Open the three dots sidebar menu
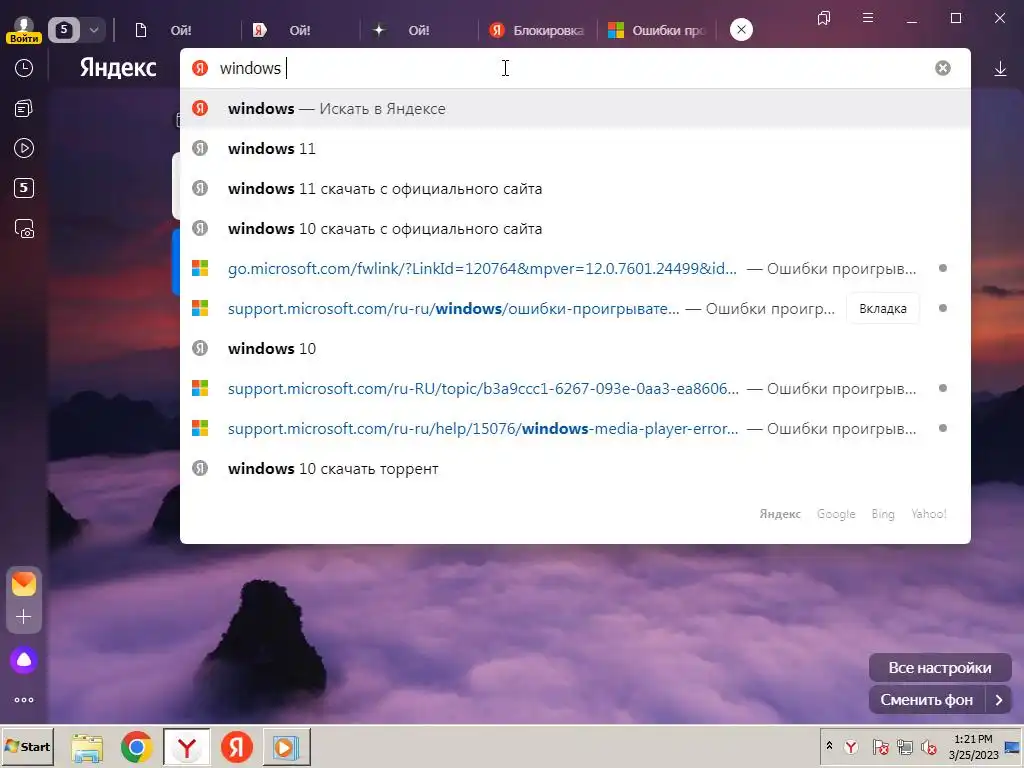 coord(24,700)
